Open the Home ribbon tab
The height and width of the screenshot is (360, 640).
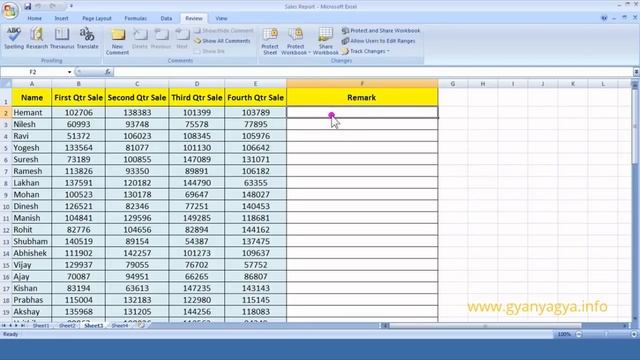[35, 18]
